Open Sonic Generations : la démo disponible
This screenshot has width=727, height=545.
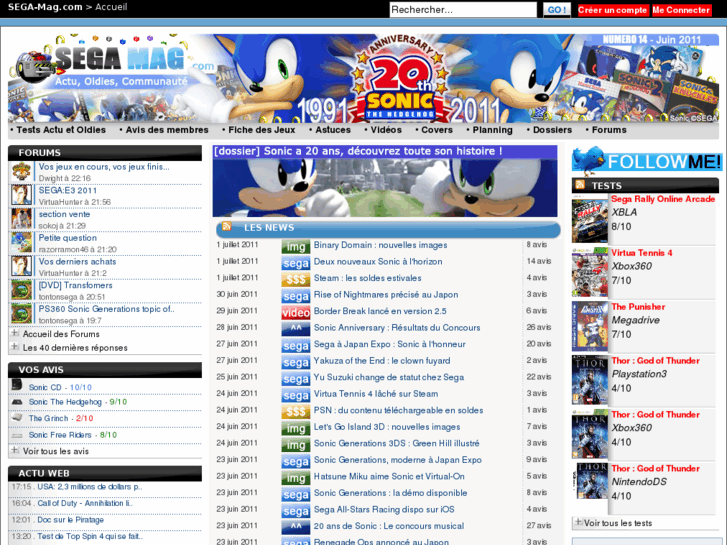[390, 493]
